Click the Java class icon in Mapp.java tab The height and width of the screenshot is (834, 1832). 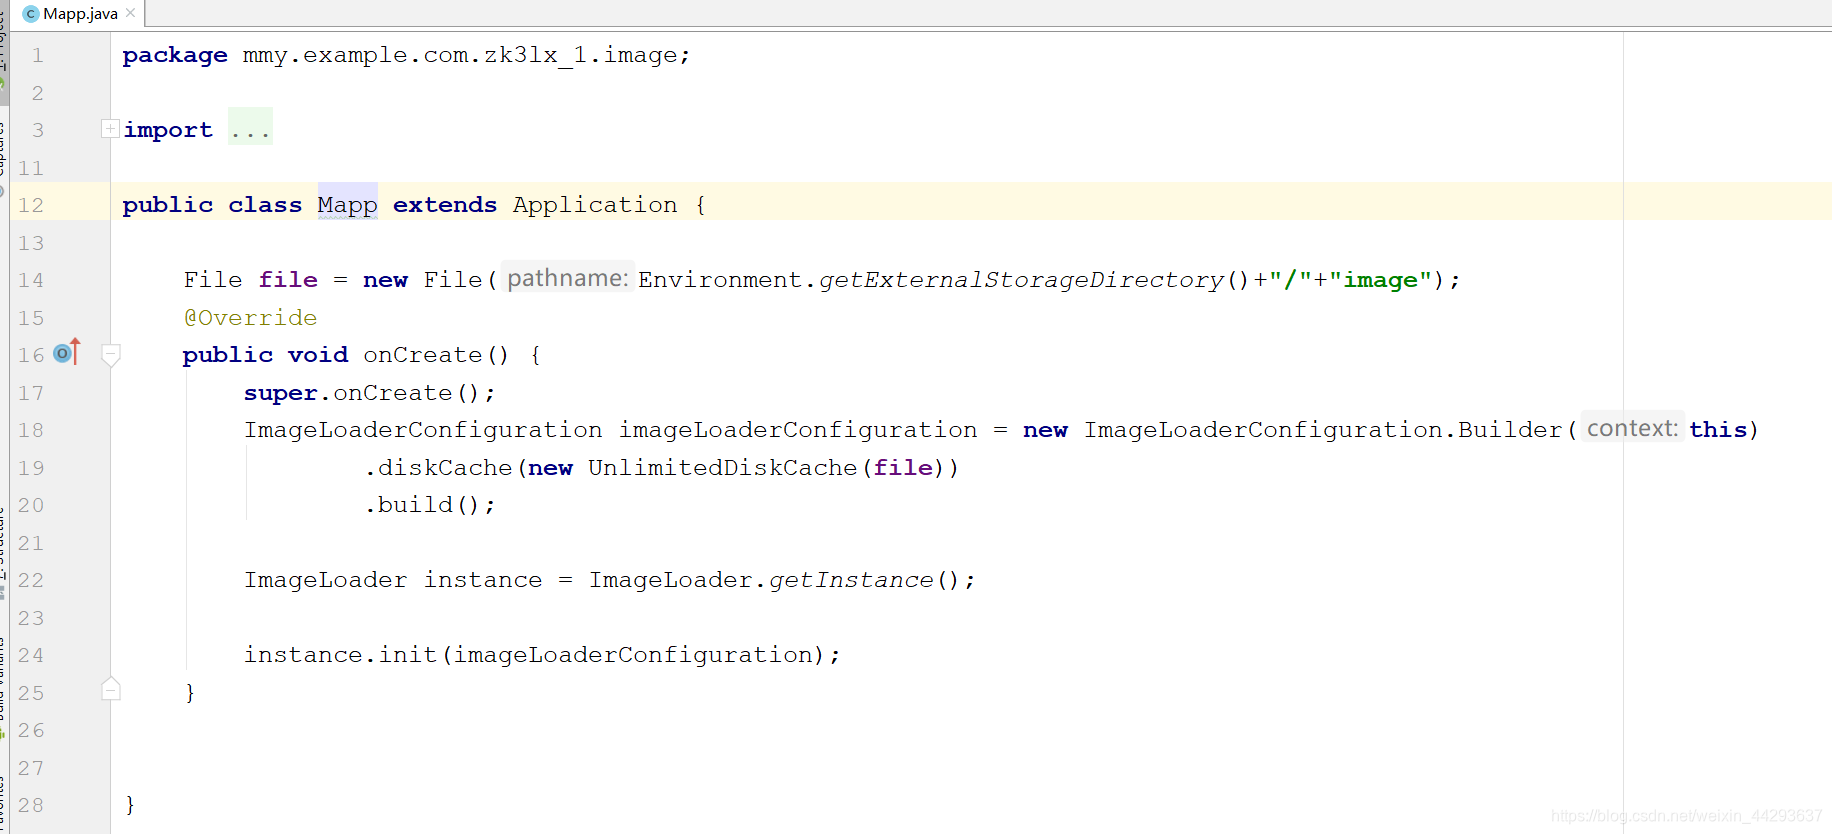click(x=31, y=14)
